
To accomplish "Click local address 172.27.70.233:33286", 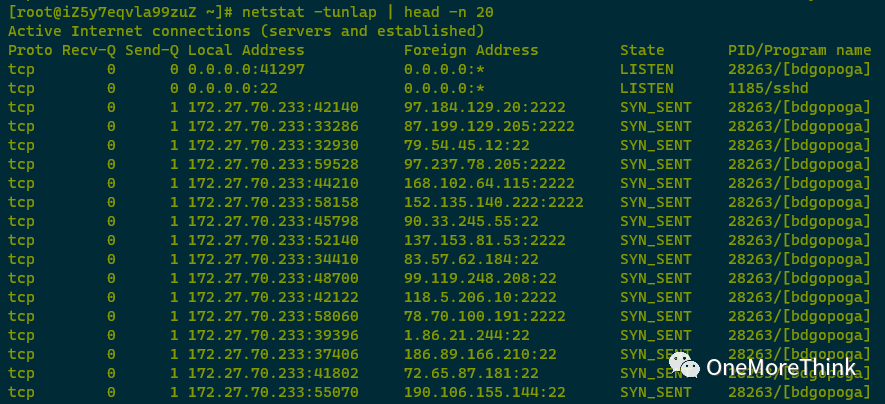I will point(273,126).
